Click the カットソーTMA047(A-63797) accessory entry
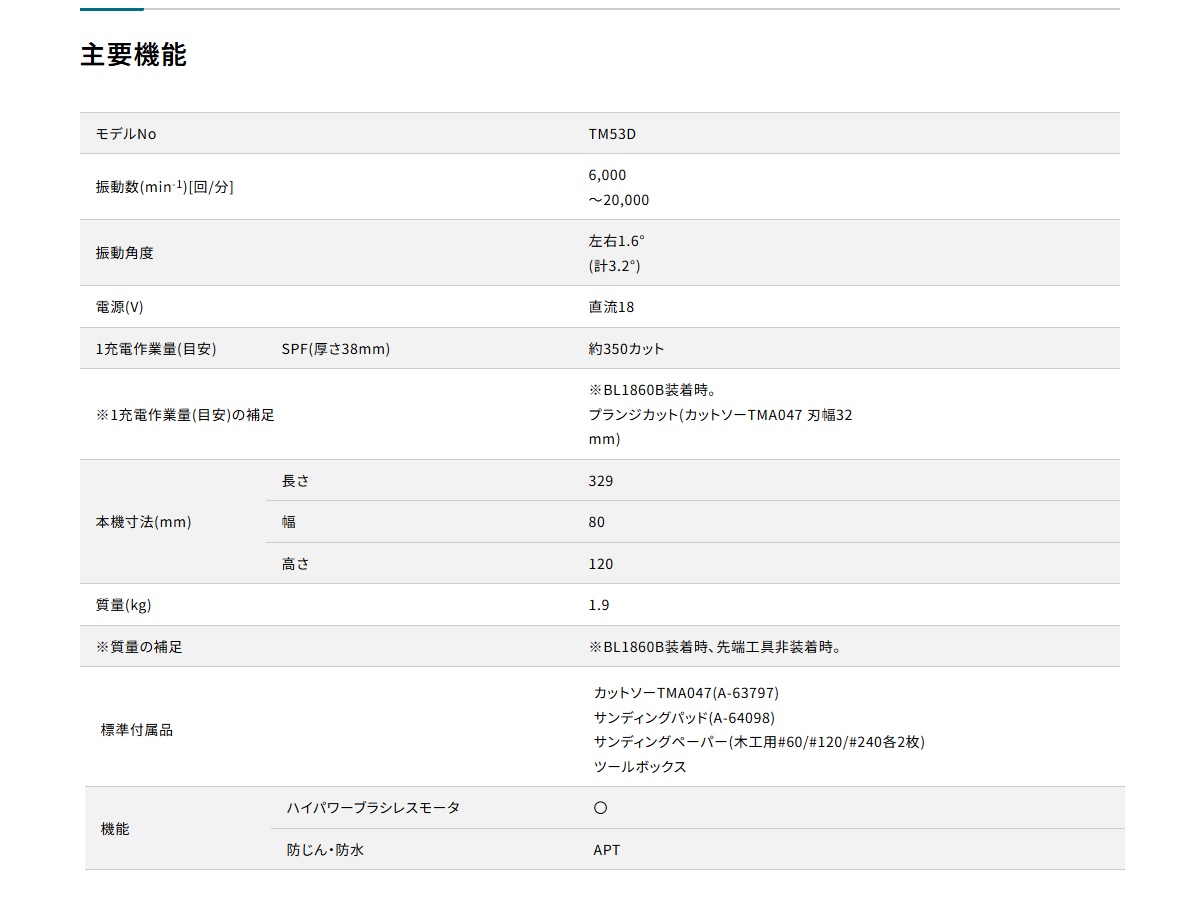Viewport: 1193px width, 899px height. tap(685, 693)
